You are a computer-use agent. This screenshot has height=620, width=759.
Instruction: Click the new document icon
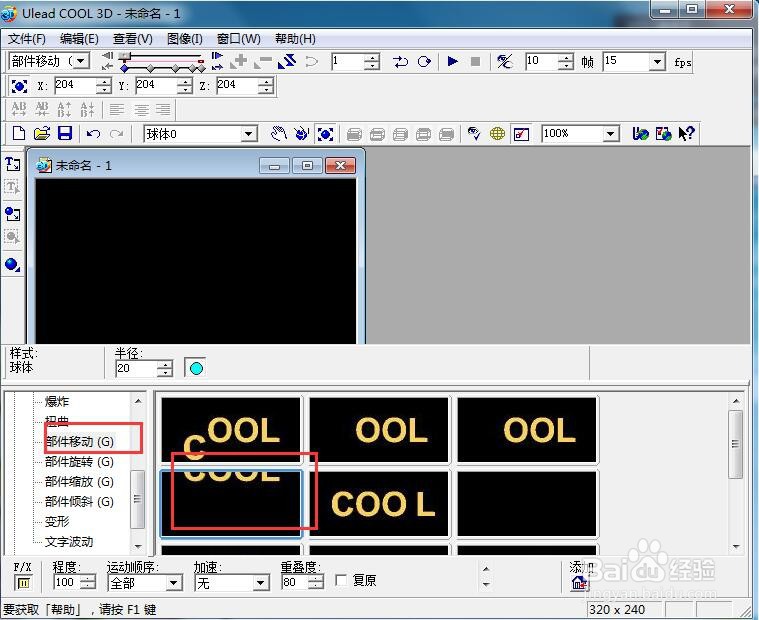click(x=18, y=133)
